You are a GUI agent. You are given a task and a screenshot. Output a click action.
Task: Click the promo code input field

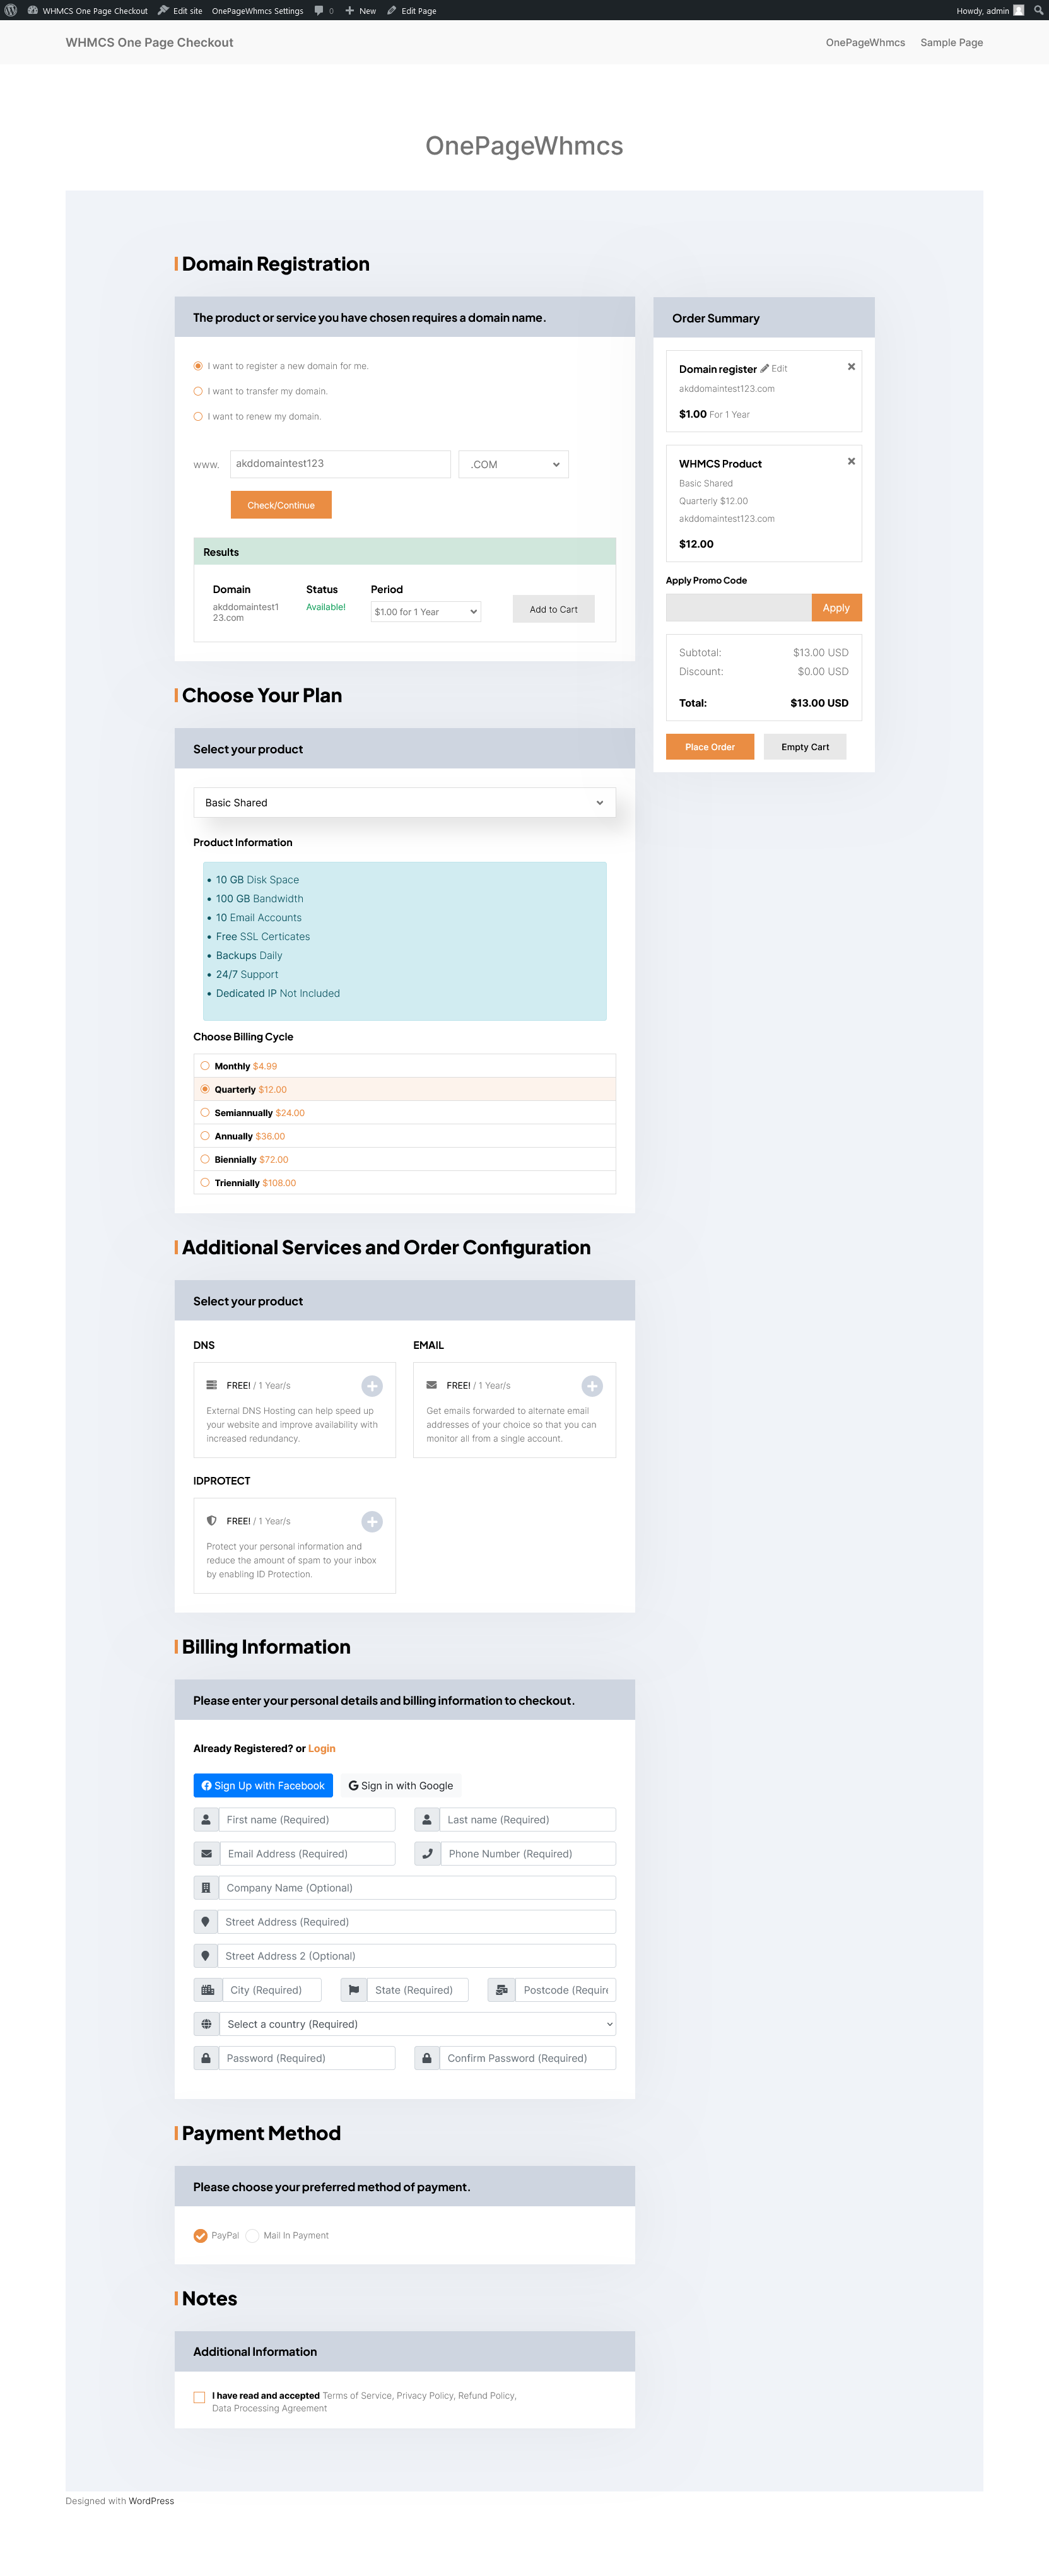(738, 607)
